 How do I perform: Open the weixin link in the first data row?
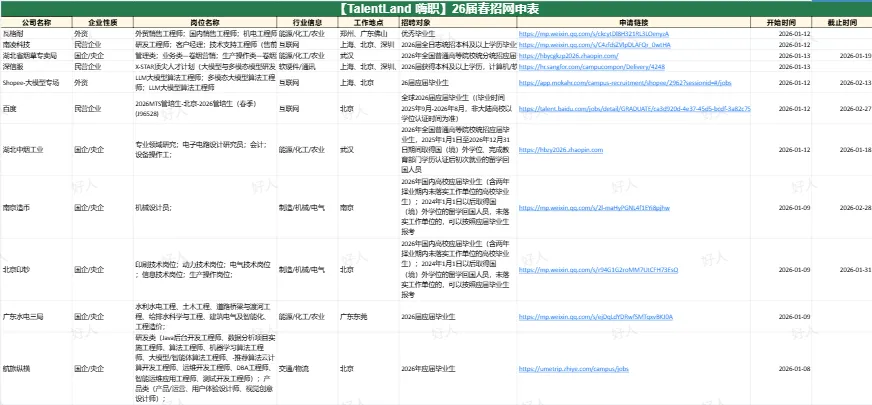click(593, 33)
